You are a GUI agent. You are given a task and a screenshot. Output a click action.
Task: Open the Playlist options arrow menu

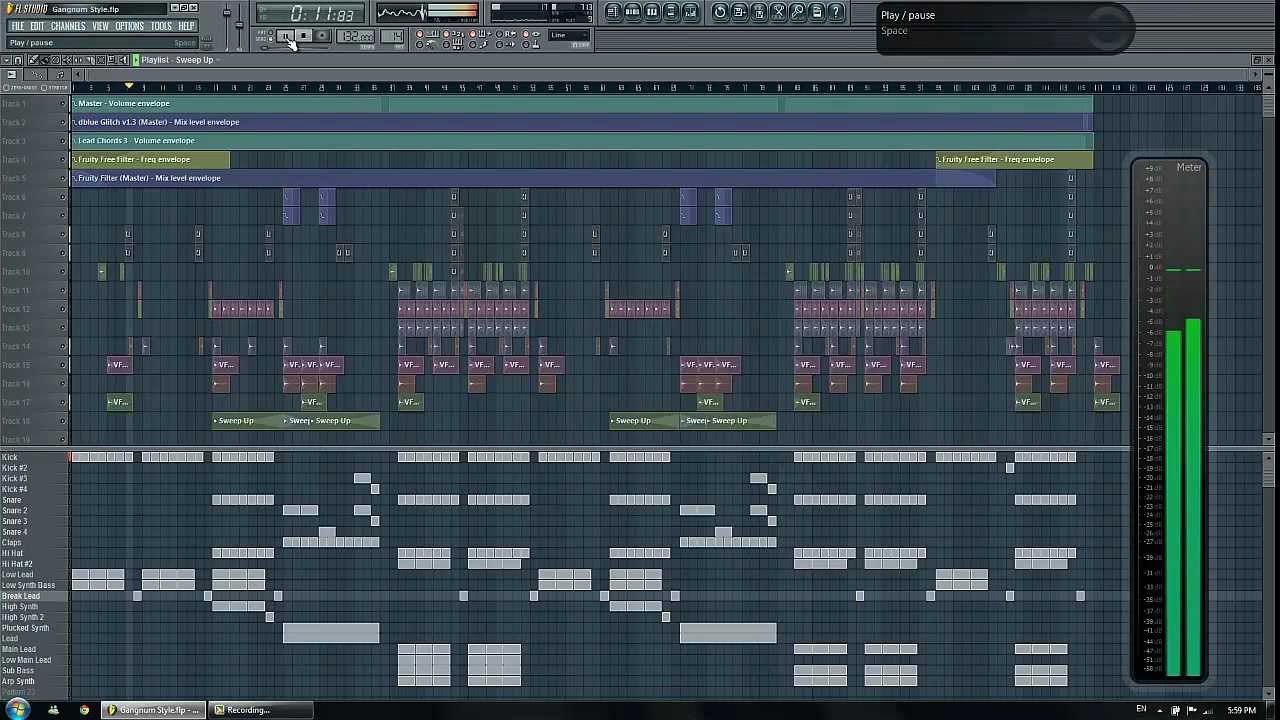[x=7, y=60]
